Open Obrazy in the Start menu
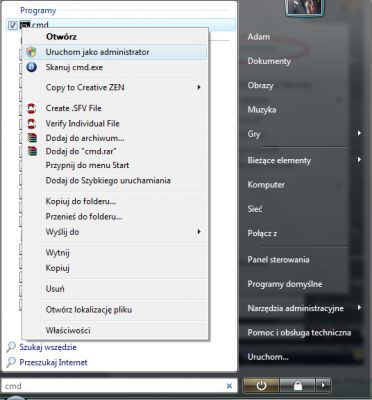372x400 pixels. (260, 86)
